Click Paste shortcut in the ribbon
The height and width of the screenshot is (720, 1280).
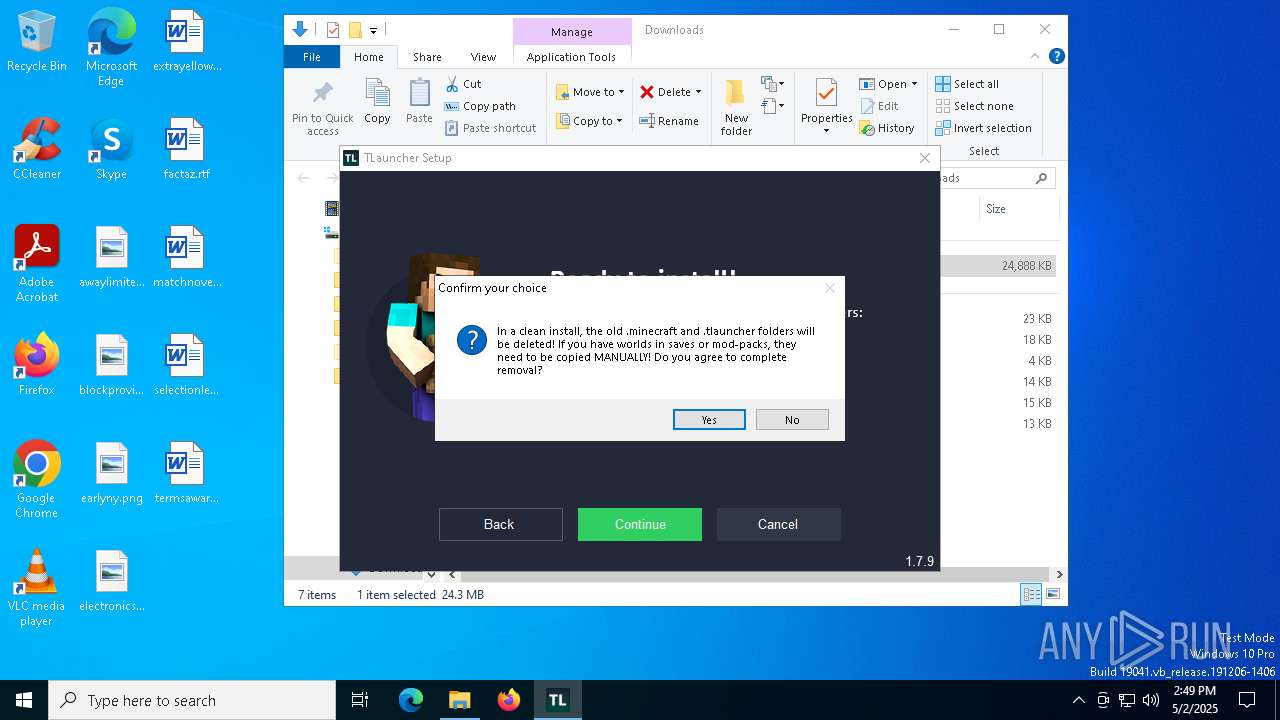(490, 128)
